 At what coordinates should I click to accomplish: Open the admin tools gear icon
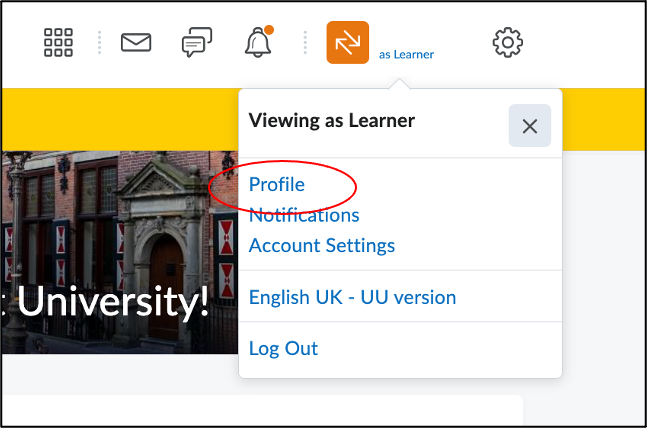click(508, 42)
